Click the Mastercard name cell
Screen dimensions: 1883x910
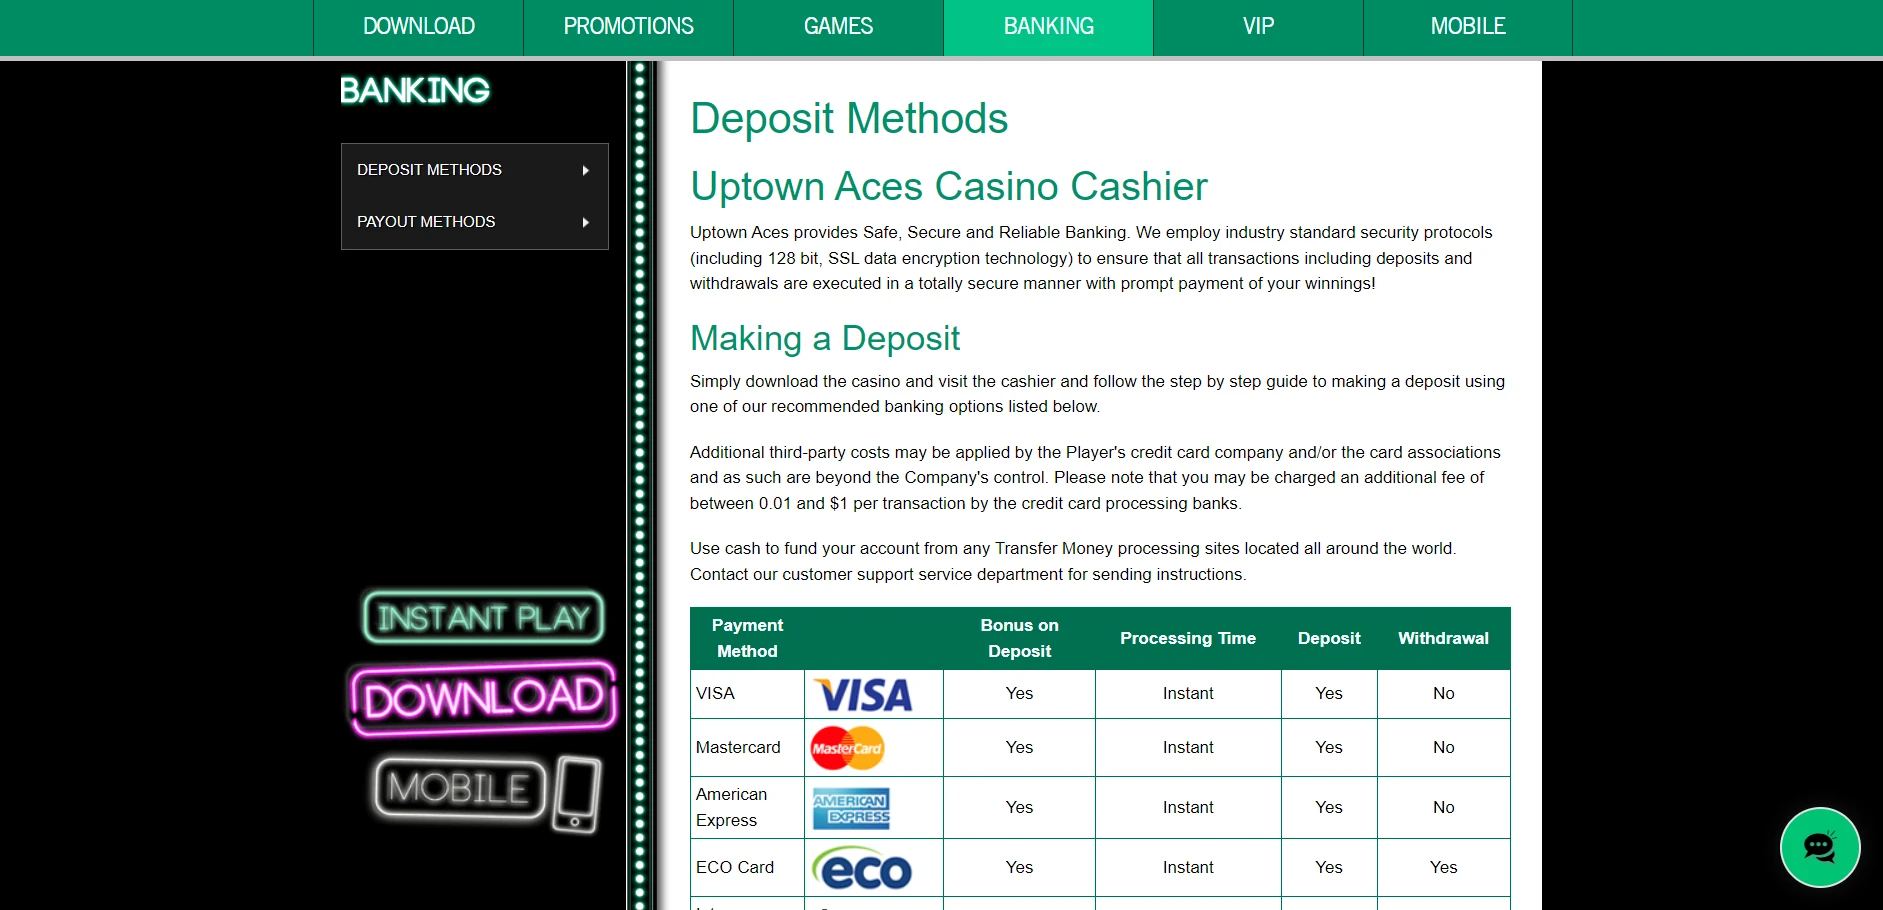[747, 748]
